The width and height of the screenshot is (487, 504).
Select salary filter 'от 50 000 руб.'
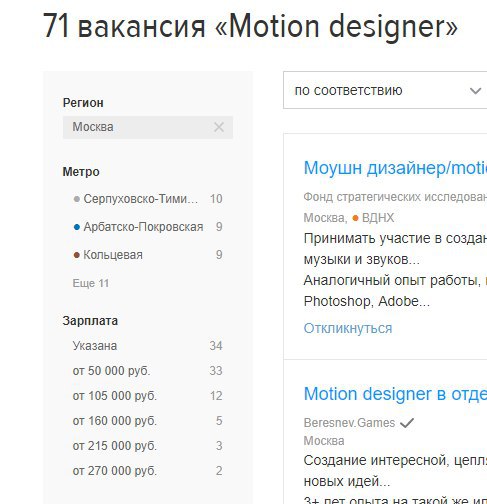[111, 371]
